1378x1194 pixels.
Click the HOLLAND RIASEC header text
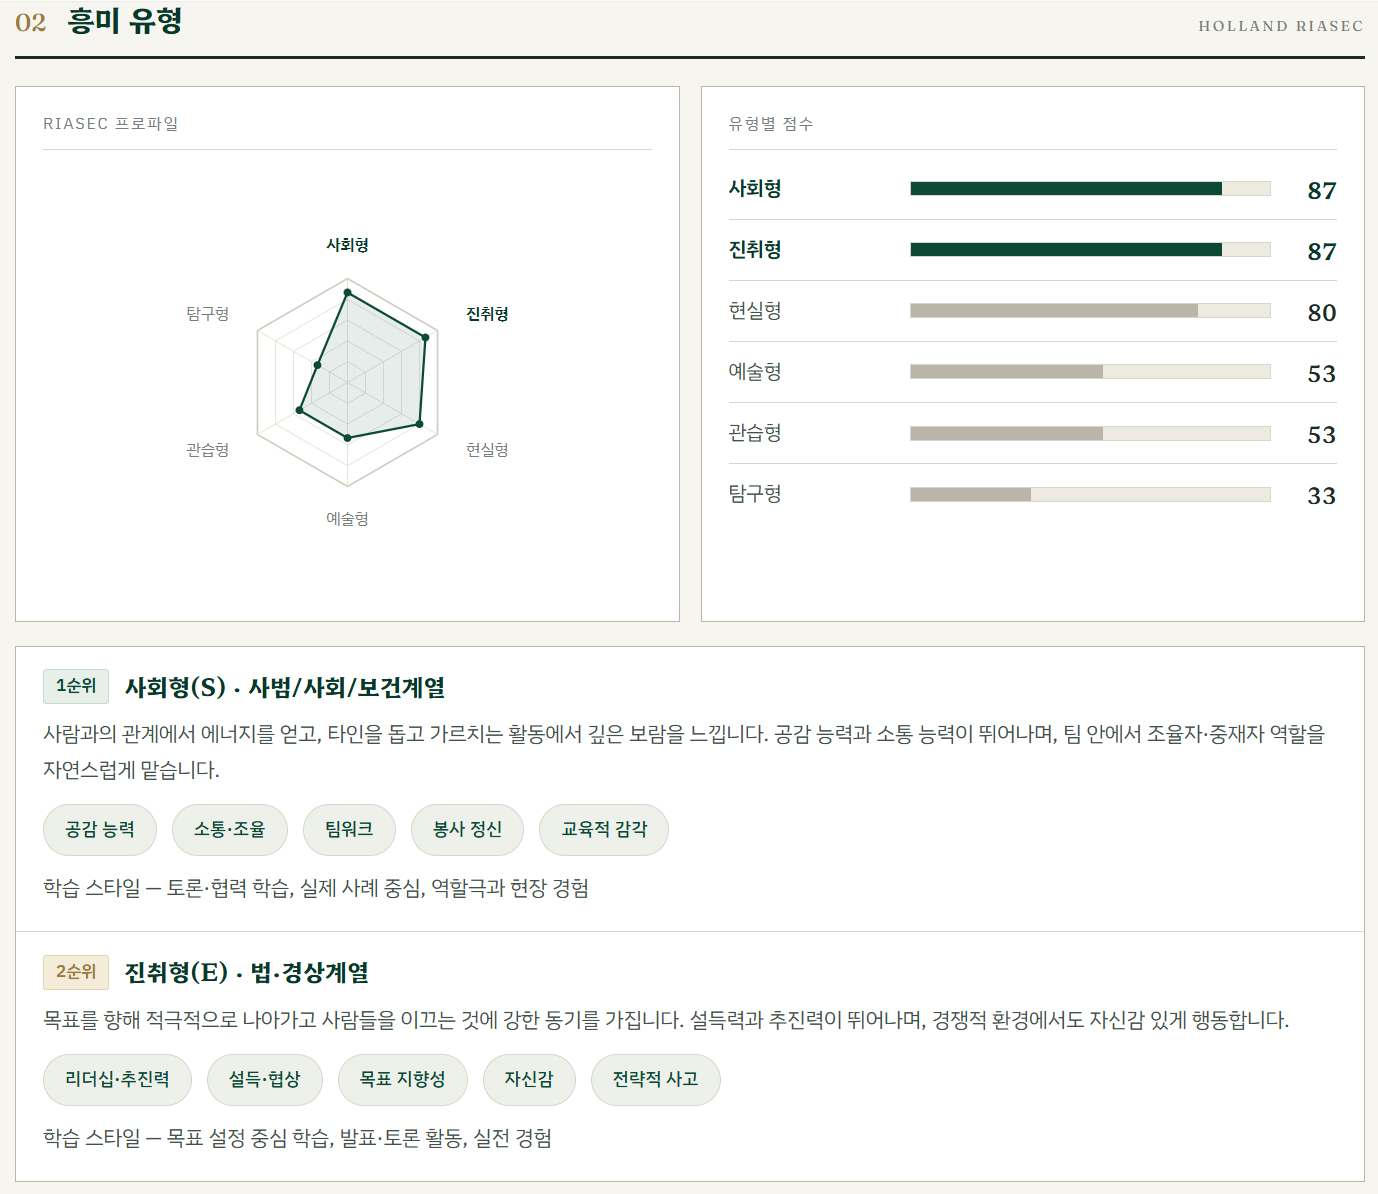click(1281, 26)
